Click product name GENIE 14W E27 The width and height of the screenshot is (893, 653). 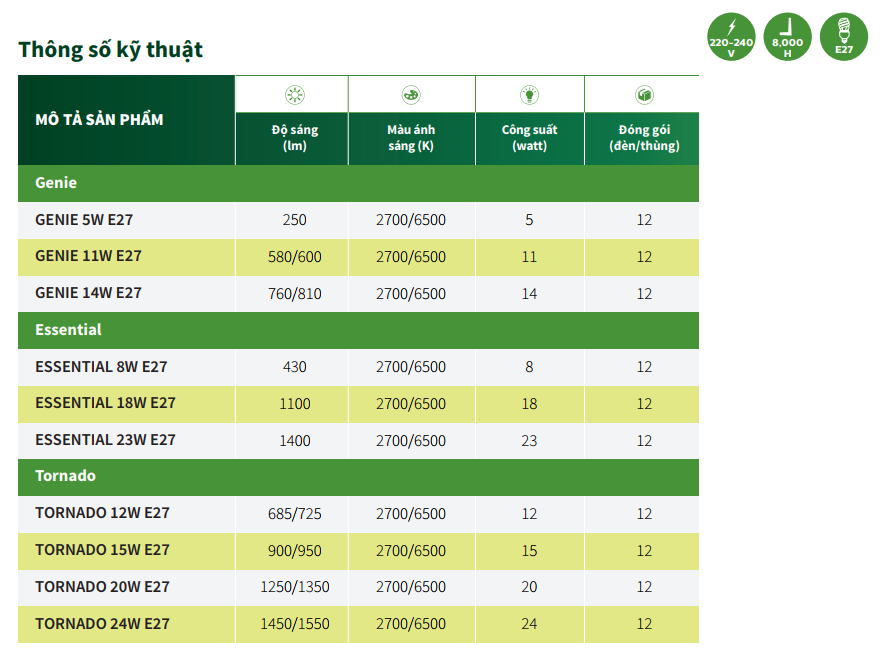tap(88, 293)
